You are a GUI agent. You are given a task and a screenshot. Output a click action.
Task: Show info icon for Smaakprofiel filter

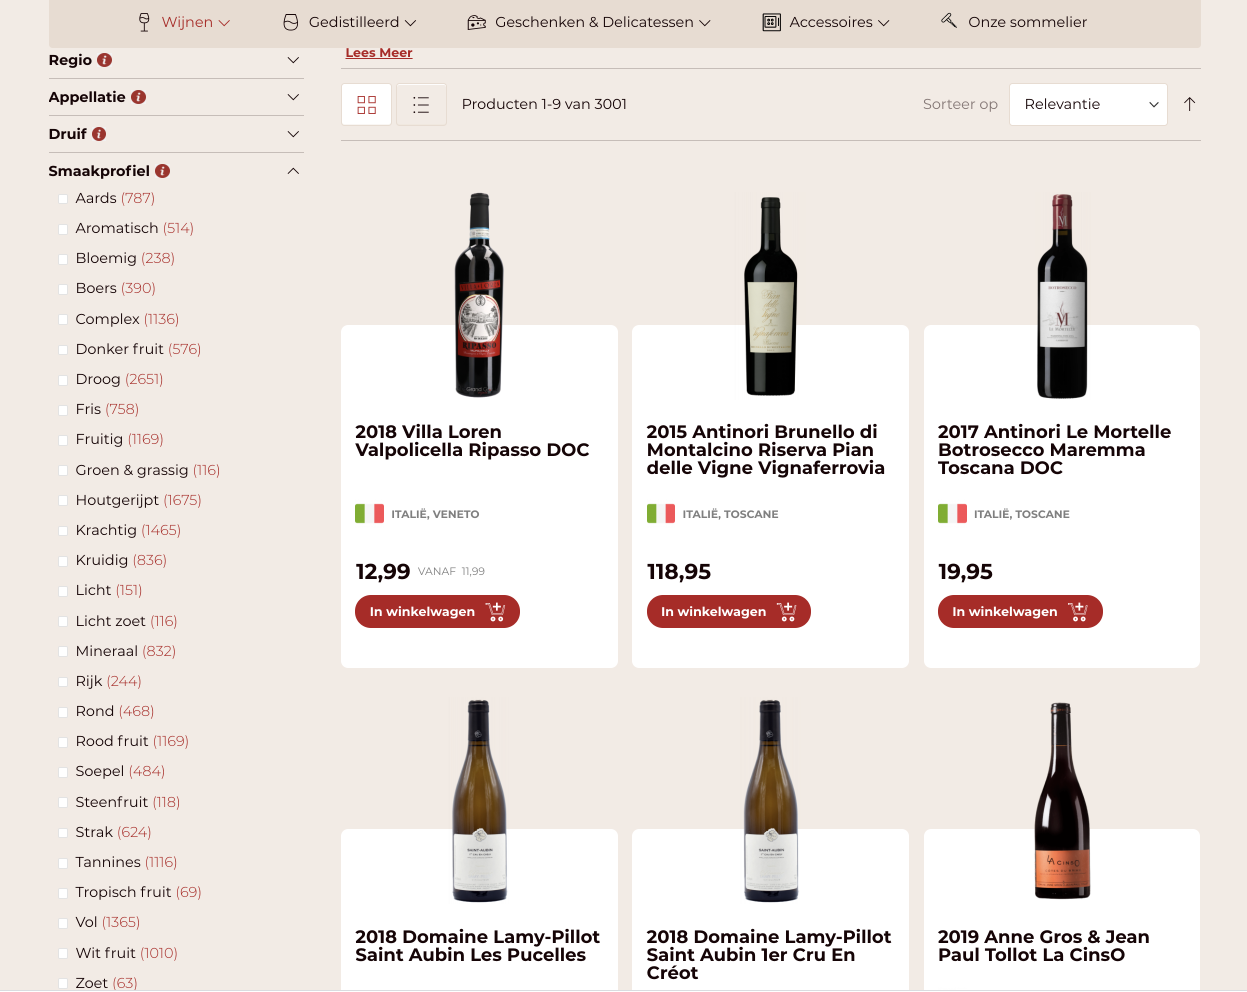(x=163, y=171)
